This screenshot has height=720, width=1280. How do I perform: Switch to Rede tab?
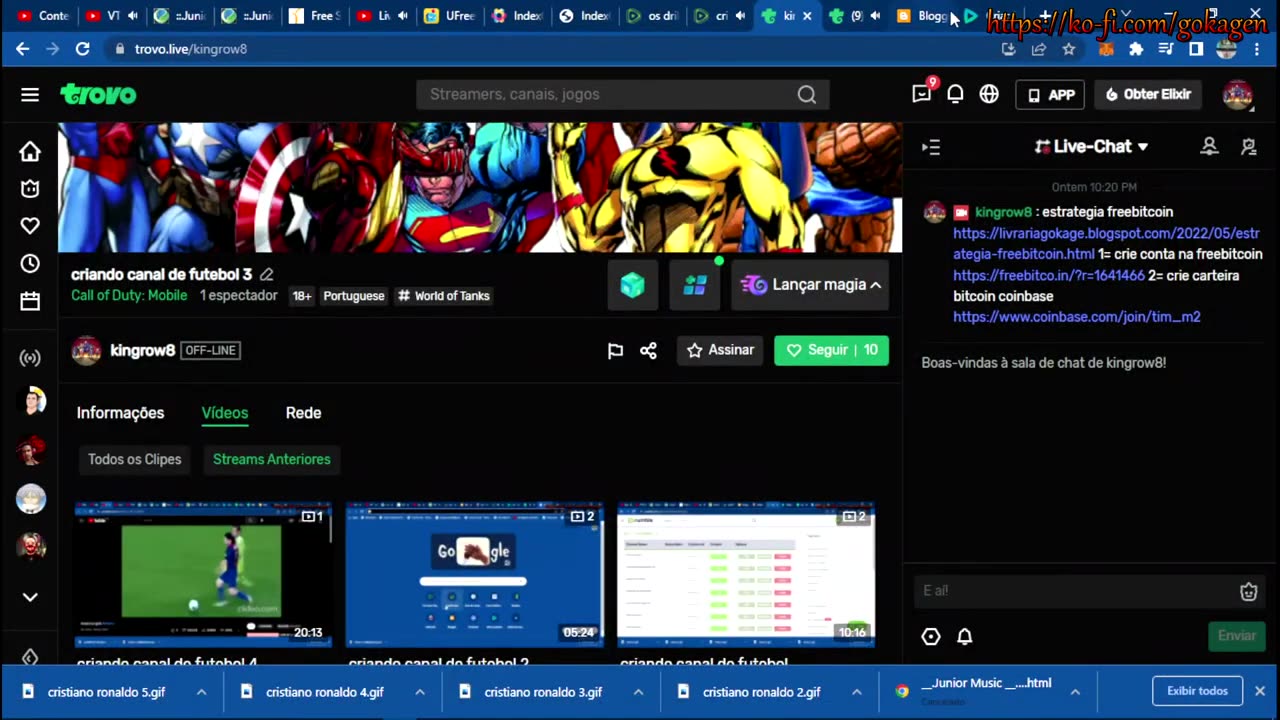(x=303, y=413)
